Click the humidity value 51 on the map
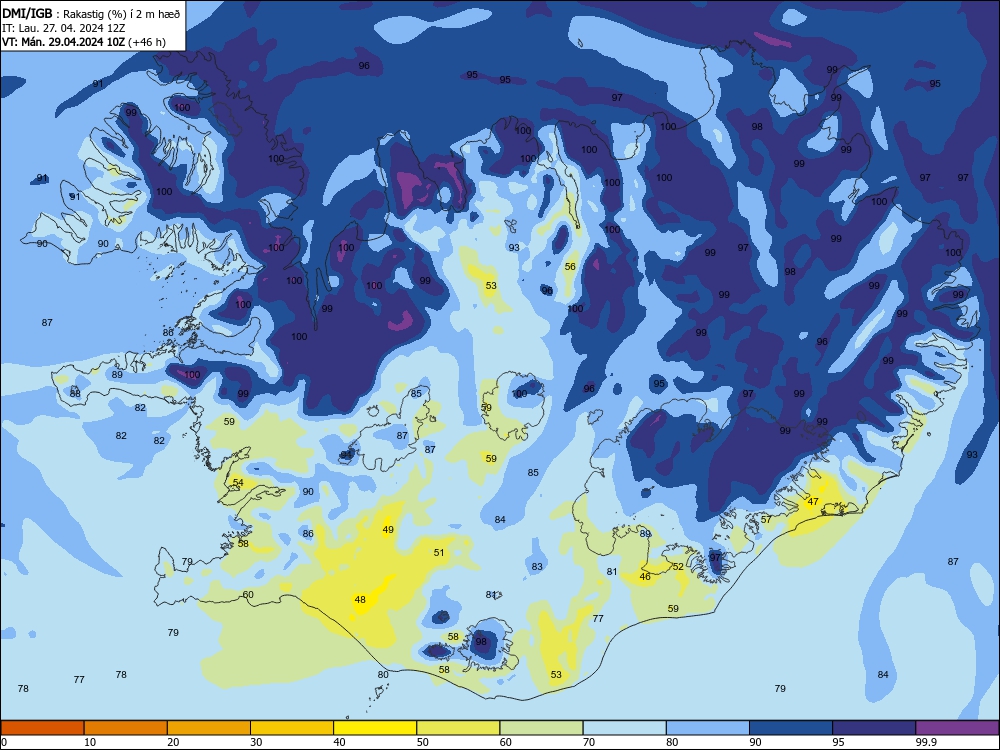The image size is (1000, 750). [x=439, y=552]
